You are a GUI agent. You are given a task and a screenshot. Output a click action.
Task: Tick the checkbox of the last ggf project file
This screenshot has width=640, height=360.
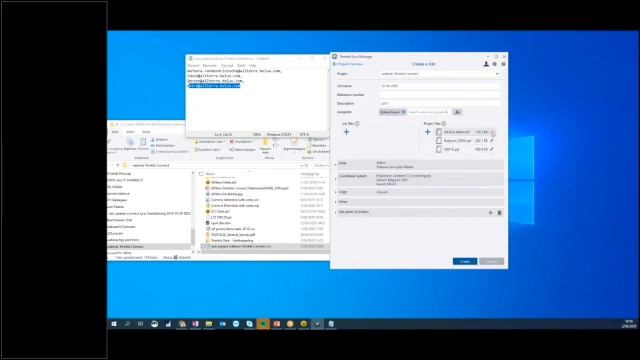[x=439, y=149]
